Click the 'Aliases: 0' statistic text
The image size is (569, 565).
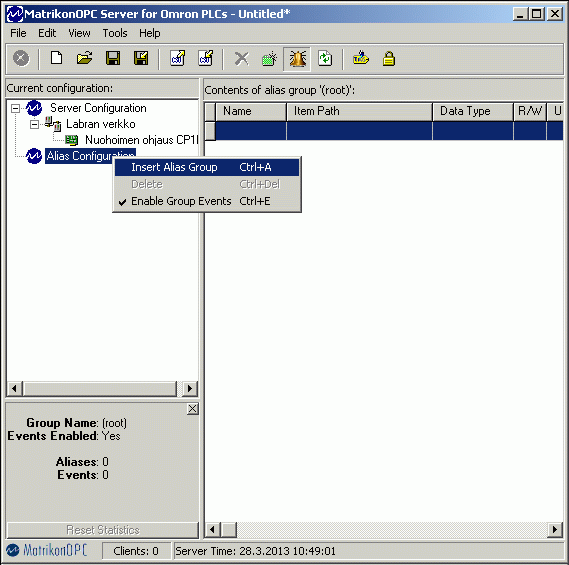(82, 462)
